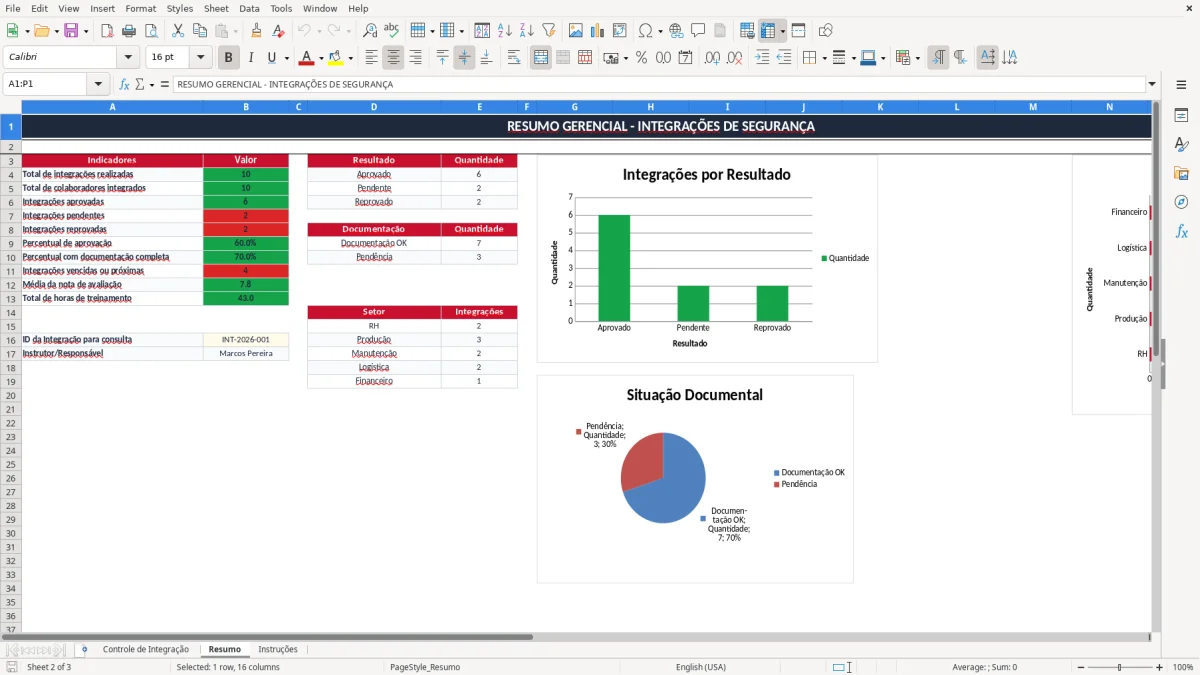Add a decimal place

point(712,58)
